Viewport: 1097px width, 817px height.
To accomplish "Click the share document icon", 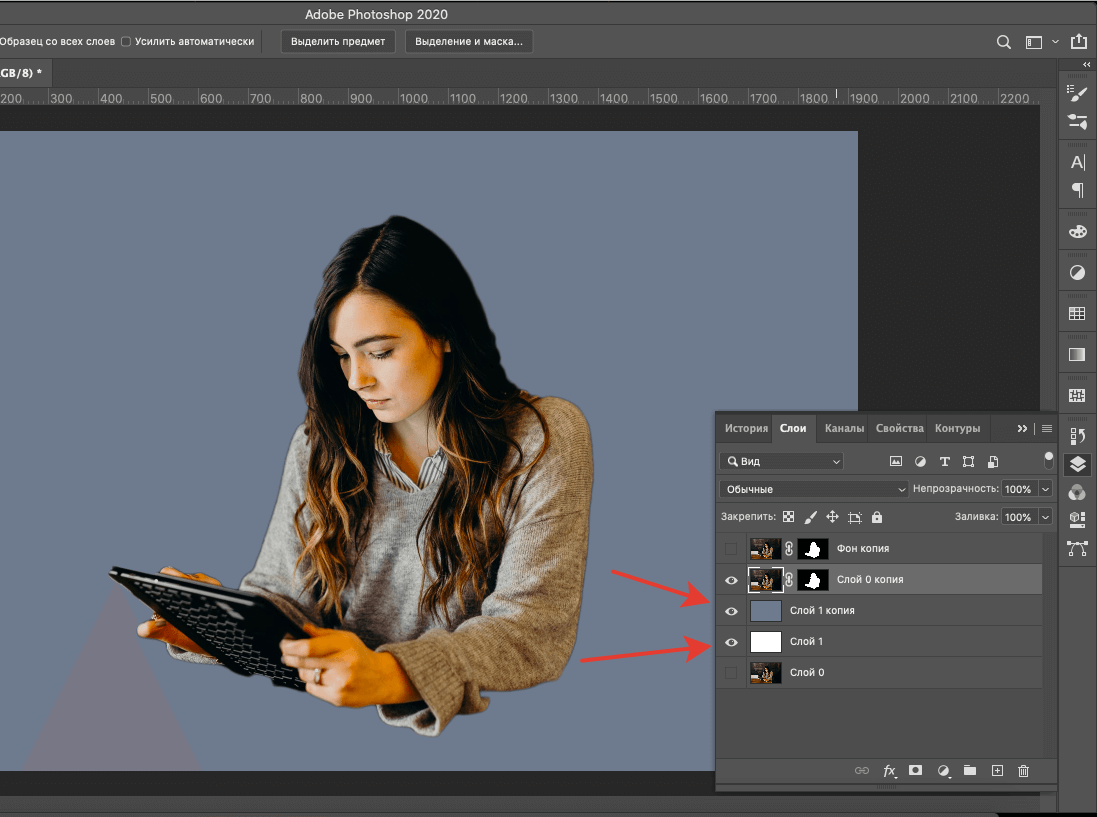I will [x=1078, y=41].
